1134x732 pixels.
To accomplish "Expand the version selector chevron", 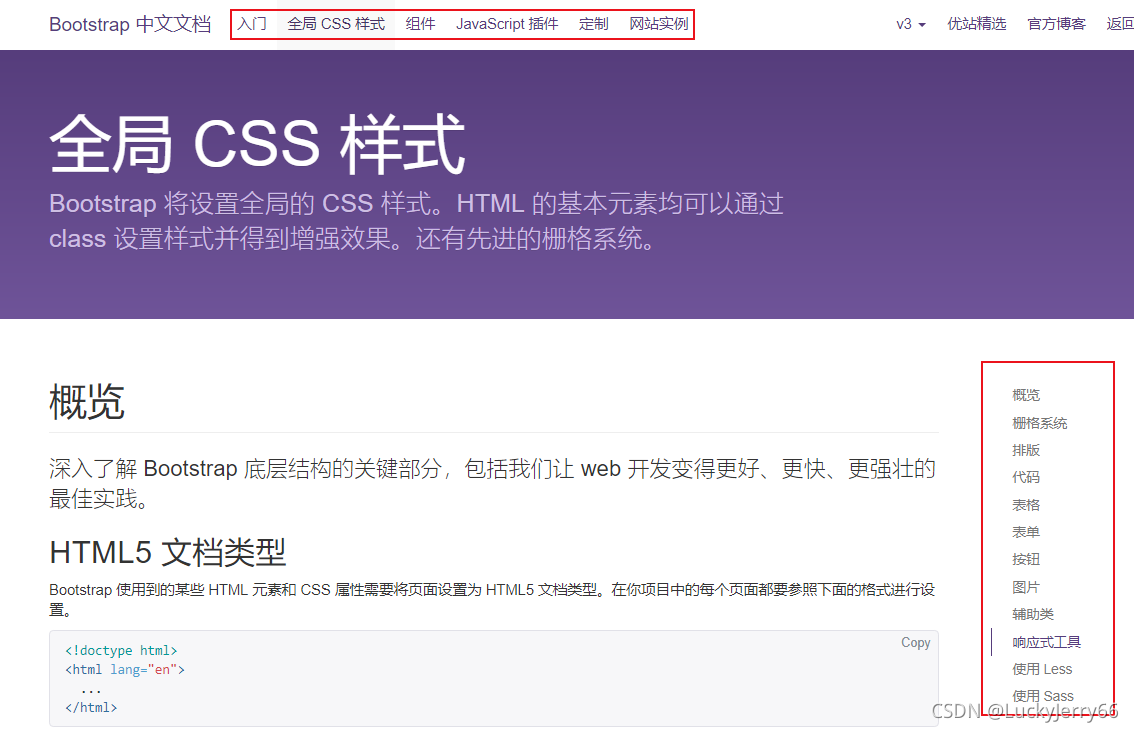I will (921, 24).
